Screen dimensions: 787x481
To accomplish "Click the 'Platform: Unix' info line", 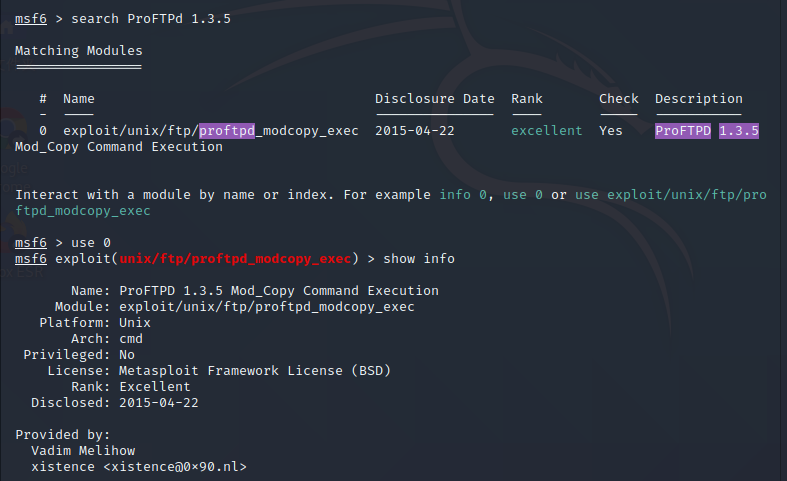I will tap(94, 323).
